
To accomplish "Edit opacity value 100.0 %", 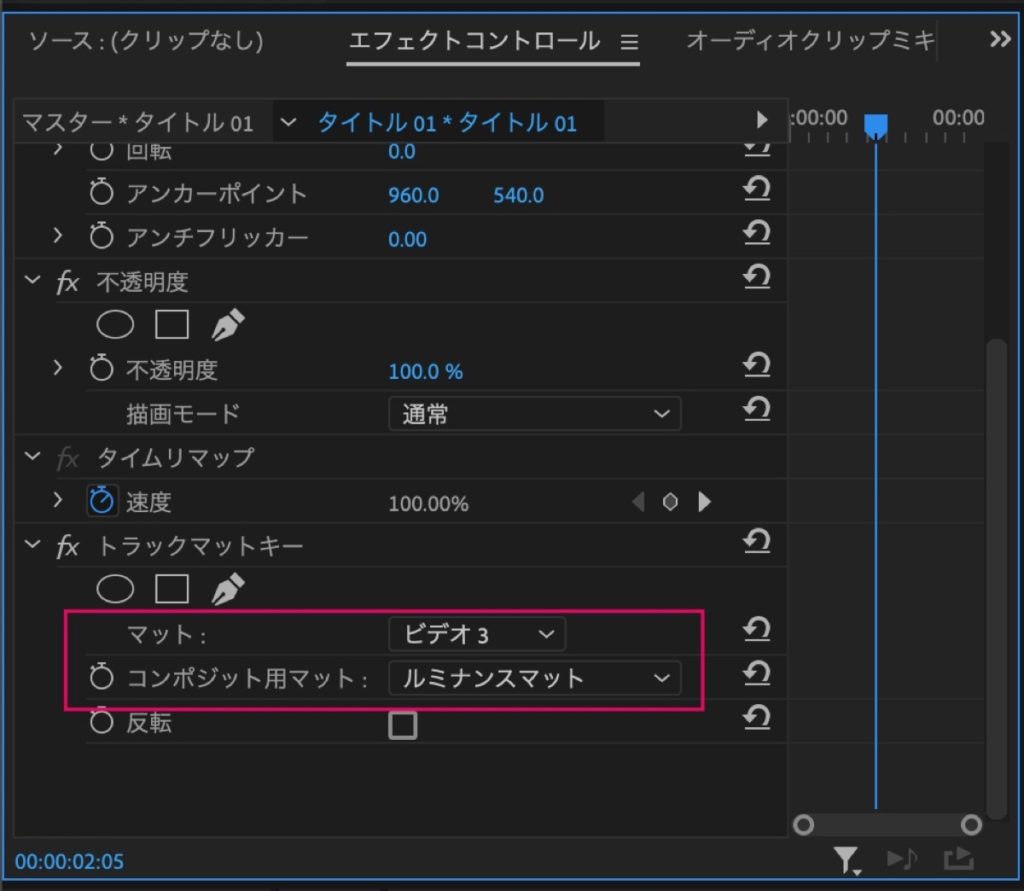I will (426, 372).
